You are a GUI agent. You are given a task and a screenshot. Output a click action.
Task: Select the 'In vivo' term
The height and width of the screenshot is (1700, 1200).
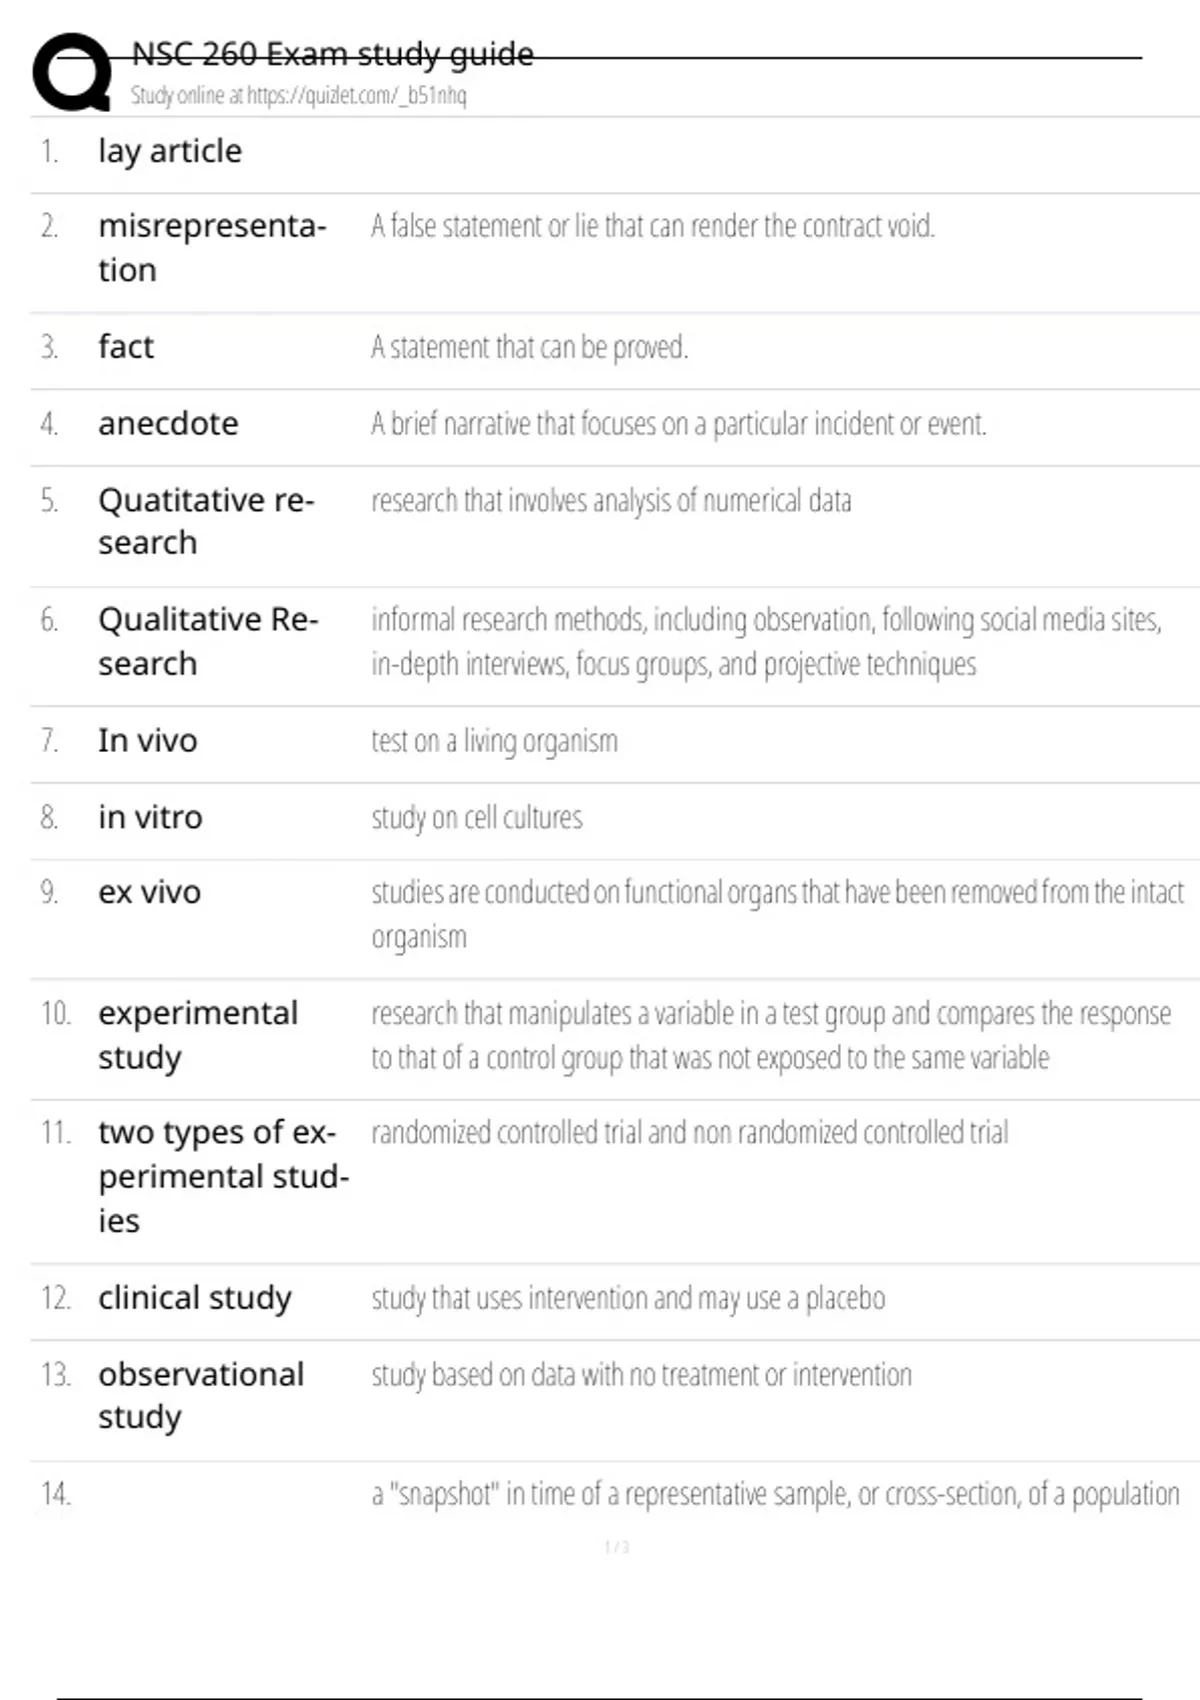148,741
